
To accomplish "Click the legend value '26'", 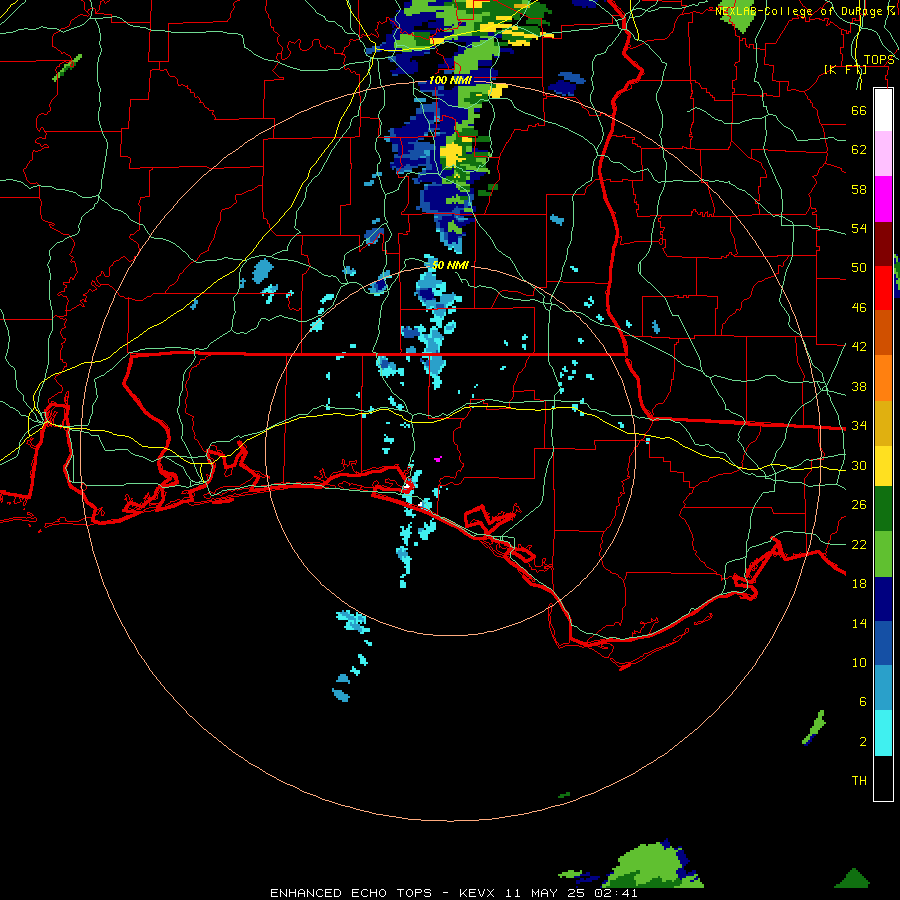I will pos(859,505).
